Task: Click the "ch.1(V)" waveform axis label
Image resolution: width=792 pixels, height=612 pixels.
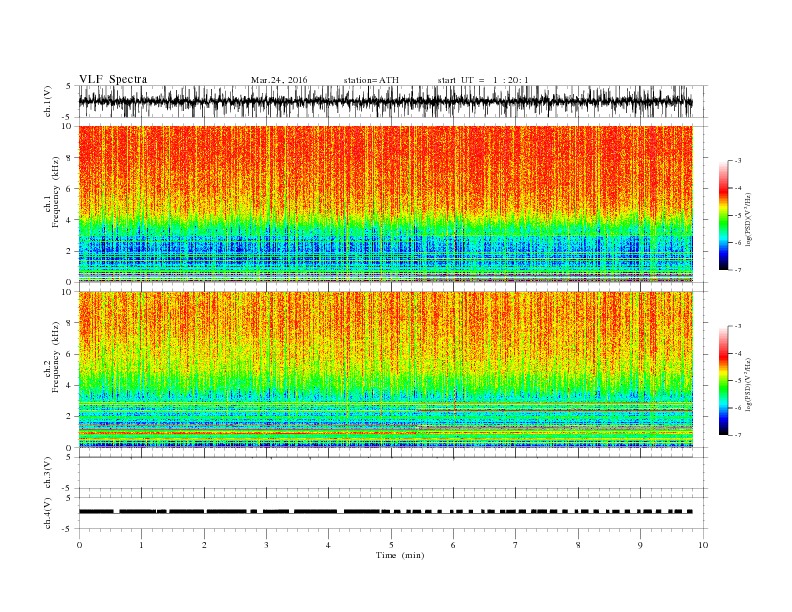Action: click(x=48, y=101)
